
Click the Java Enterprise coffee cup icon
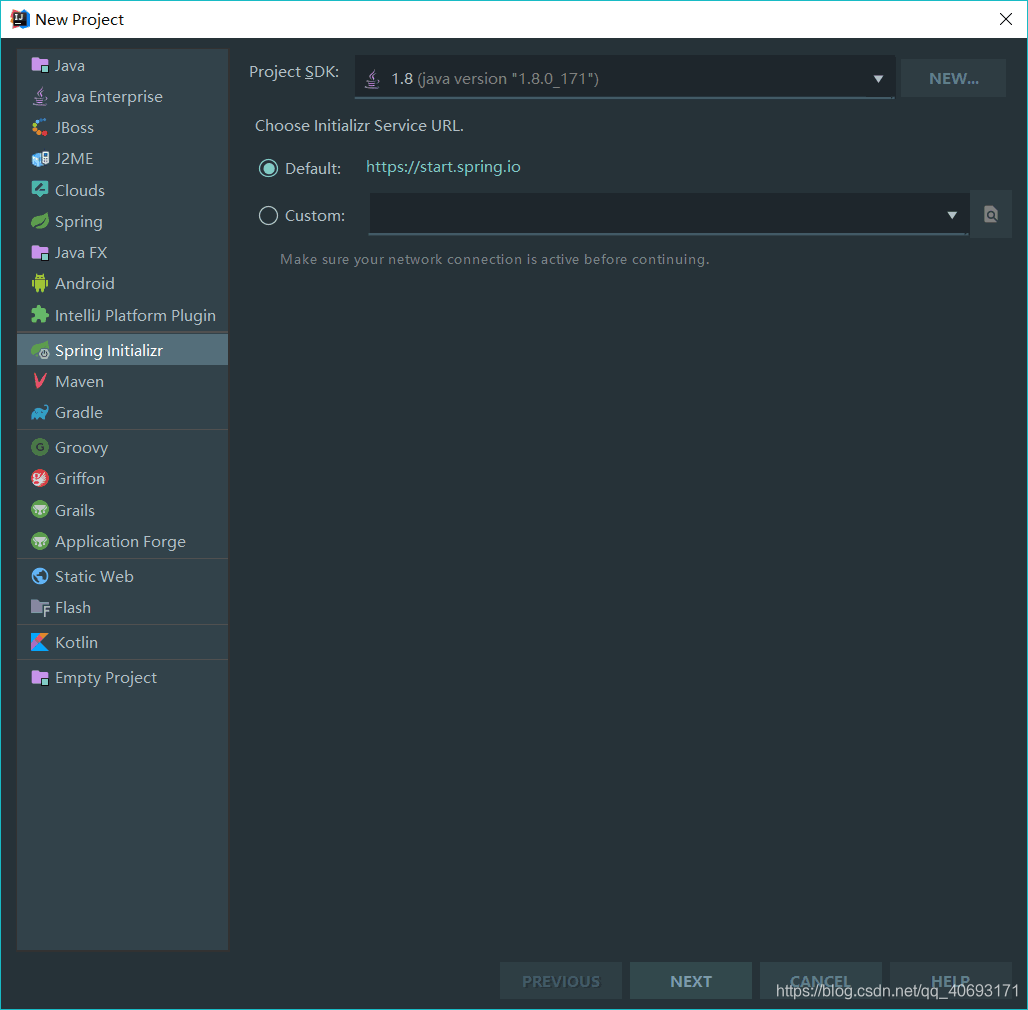click(x=40, y=96)
